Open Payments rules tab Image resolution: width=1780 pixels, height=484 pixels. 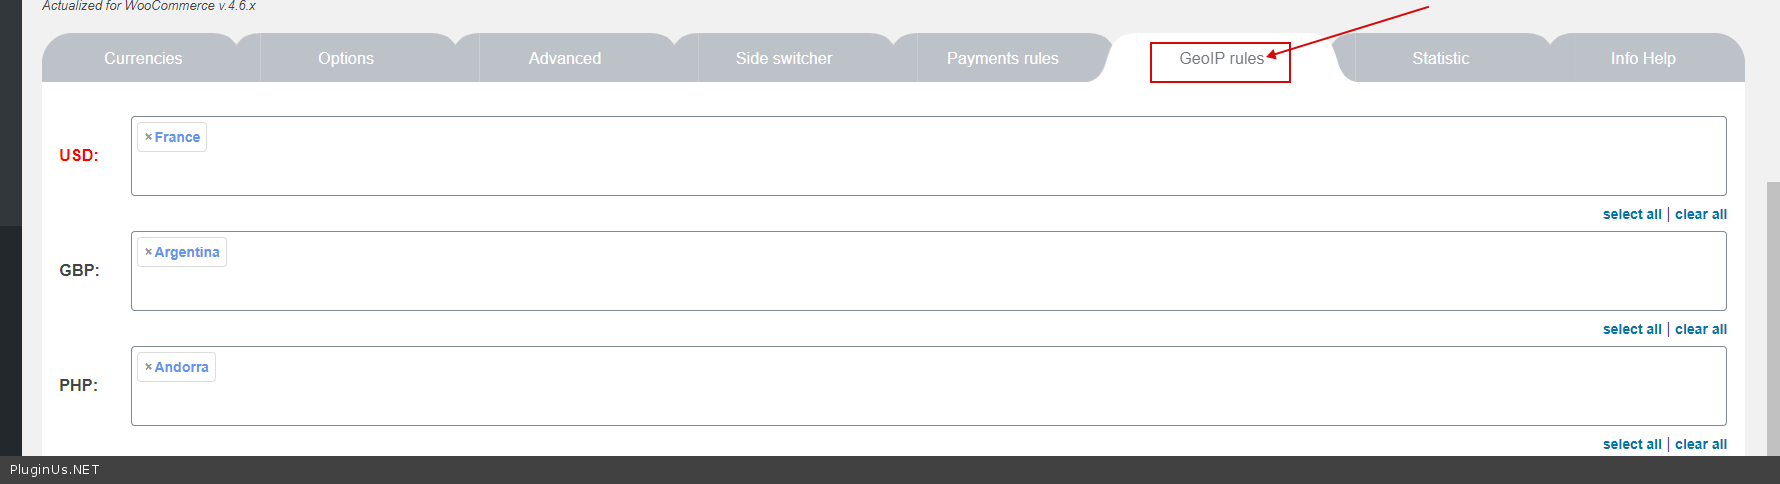1003,58
